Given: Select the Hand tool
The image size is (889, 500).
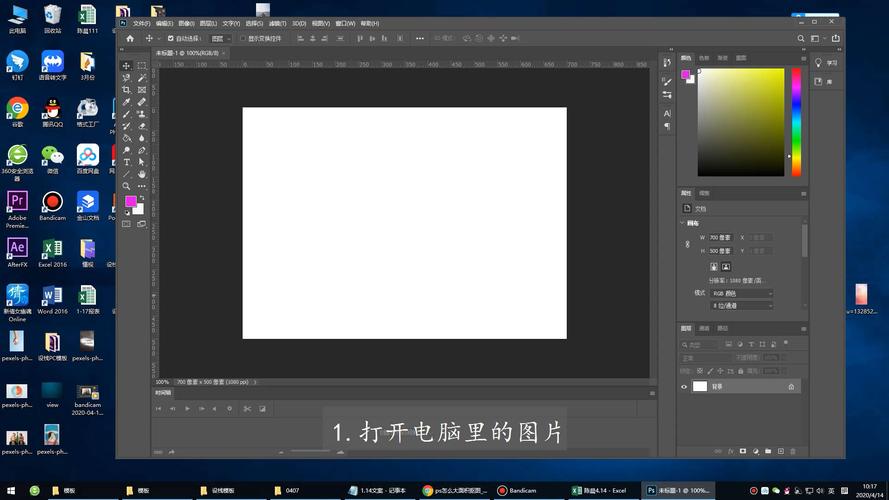Looking at the screenshot, I should tap(142, 174).
